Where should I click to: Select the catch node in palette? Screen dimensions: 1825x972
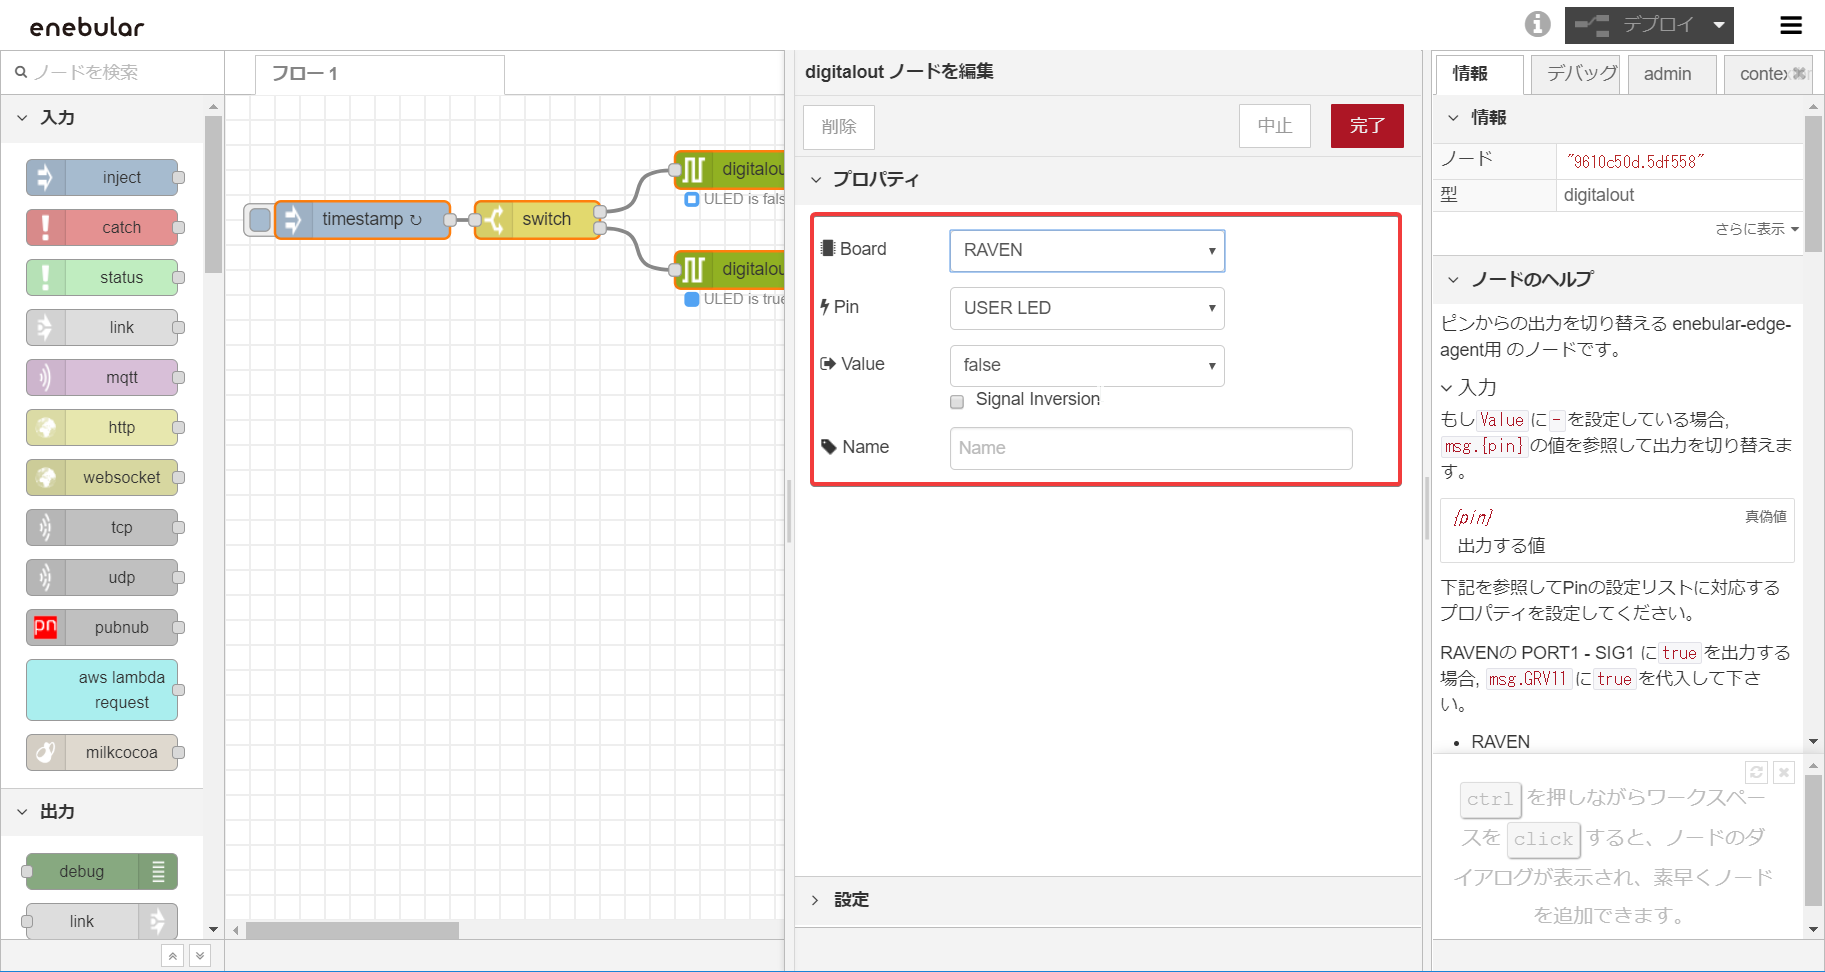click(x=102, y=228)
